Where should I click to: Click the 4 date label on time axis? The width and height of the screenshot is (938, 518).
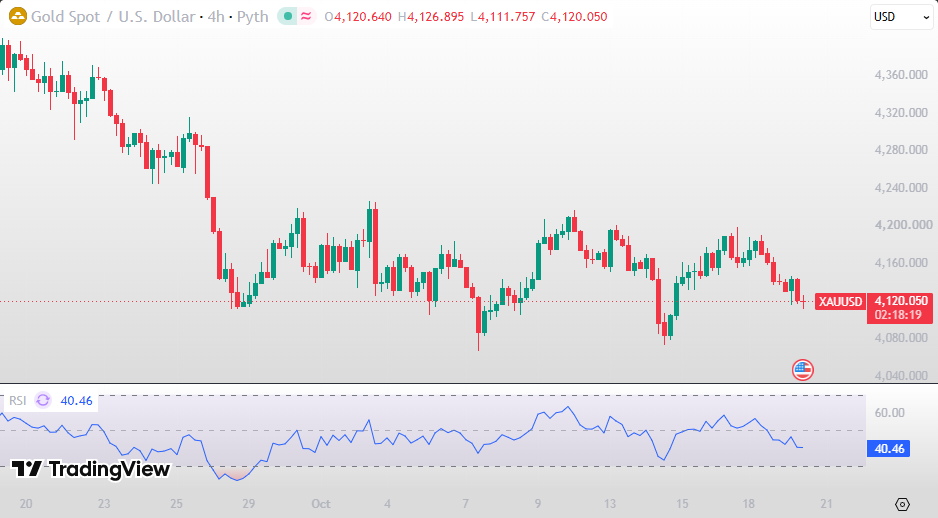pos(388,504)
